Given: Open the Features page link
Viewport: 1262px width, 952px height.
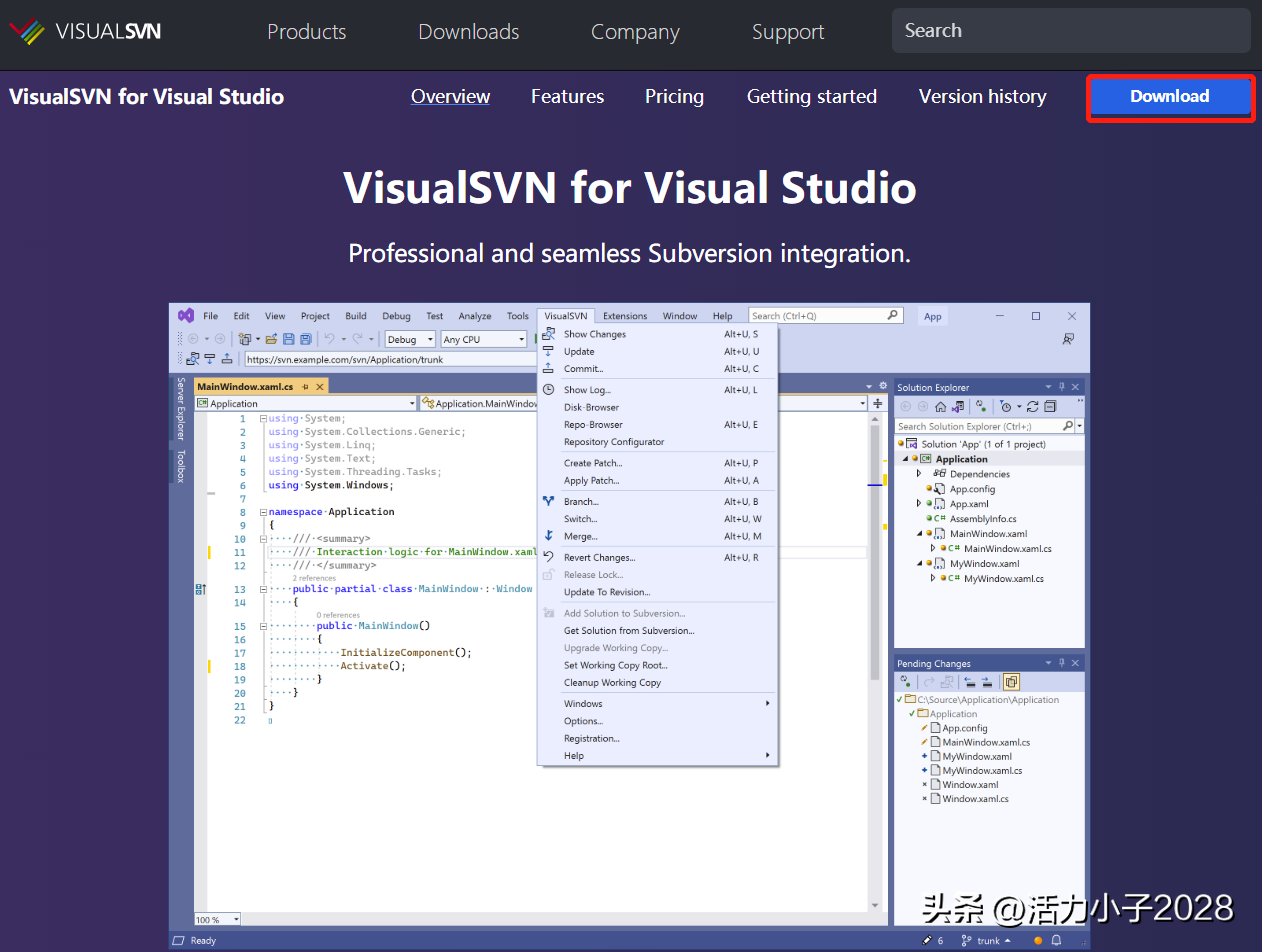Looking at the screenshot, I should pos(567,97).
